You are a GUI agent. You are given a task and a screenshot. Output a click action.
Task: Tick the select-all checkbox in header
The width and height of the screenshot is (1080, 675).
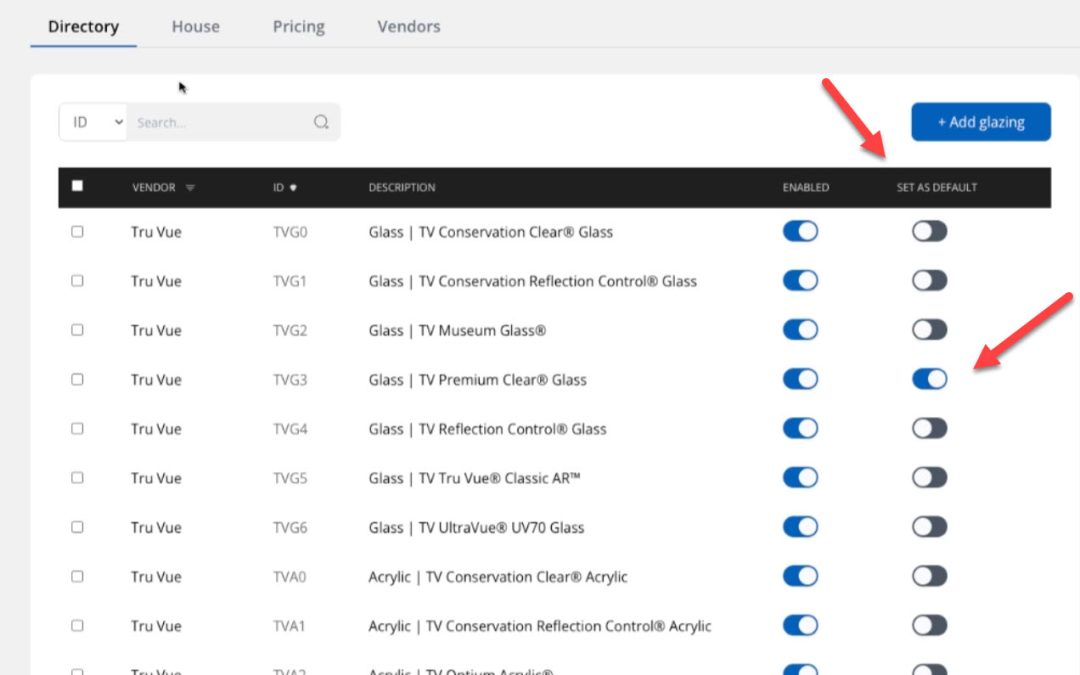tap(77, 186)
